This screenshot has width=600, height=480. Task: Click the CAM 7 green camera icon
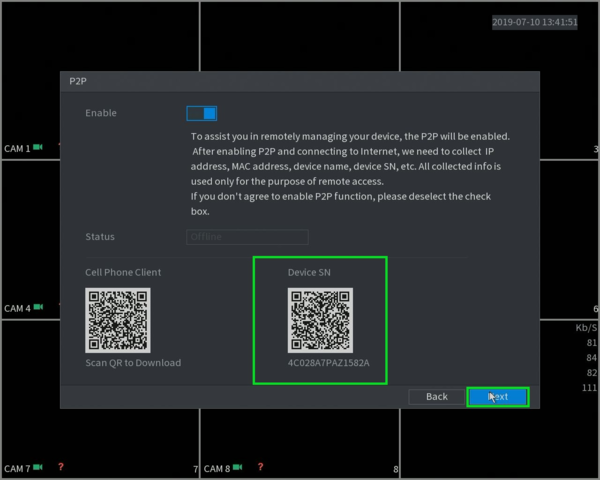click(38, 467)
